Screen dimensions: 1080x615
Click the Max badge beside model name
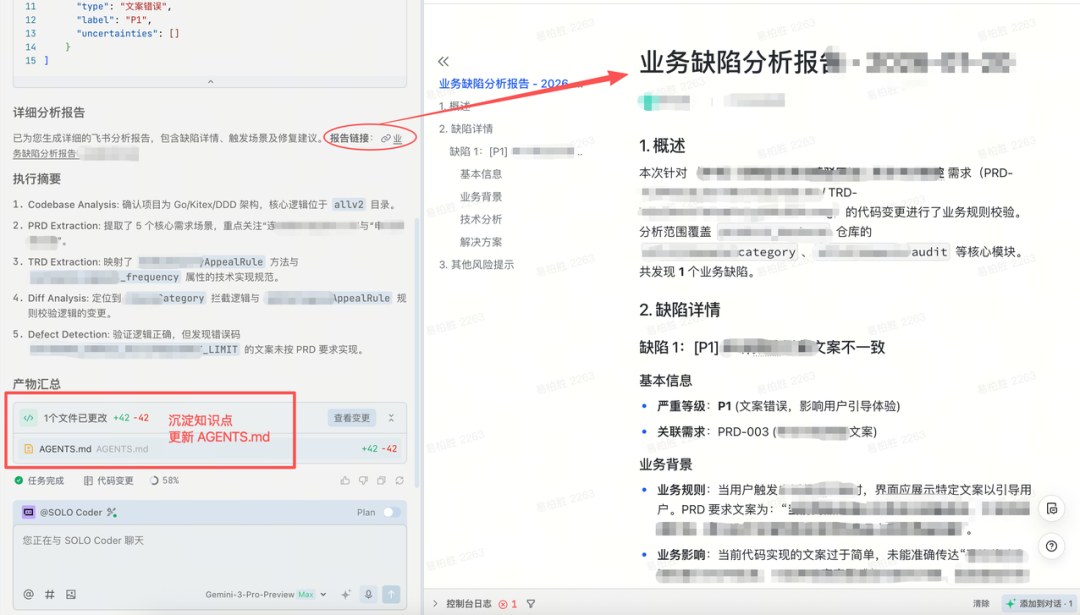click(306, 594)
